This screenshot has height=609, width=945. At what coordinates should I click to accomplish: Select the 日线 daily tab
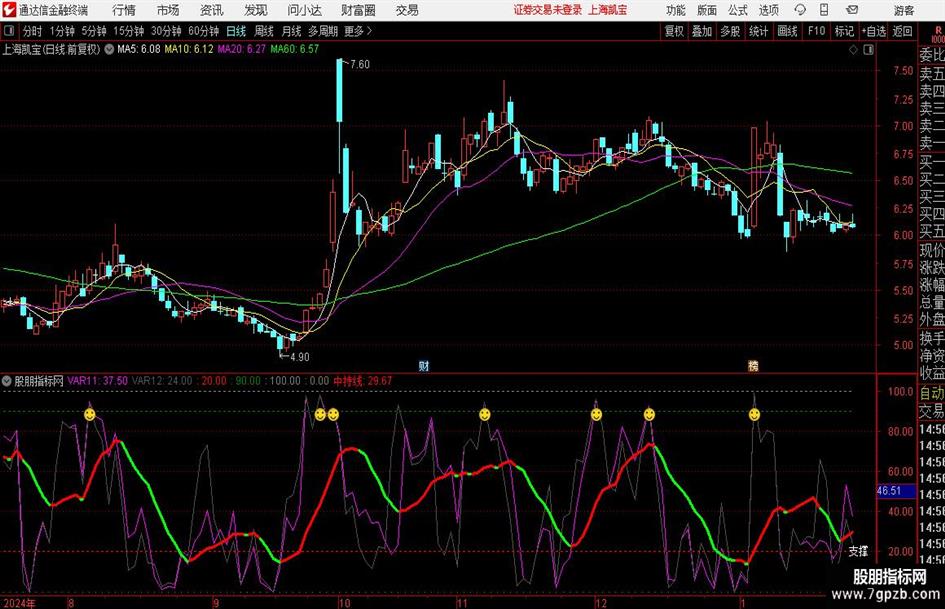click(x=236, y=31)
